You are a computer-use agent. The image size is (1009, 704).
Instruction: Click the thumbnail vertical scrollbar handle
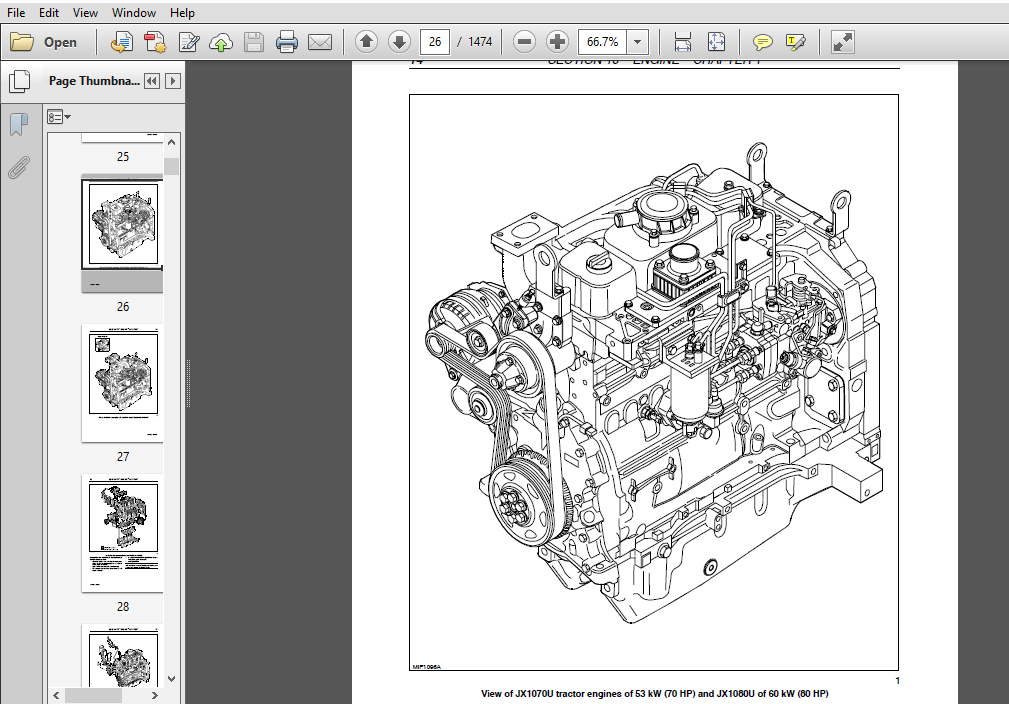(x=171, y=166)
